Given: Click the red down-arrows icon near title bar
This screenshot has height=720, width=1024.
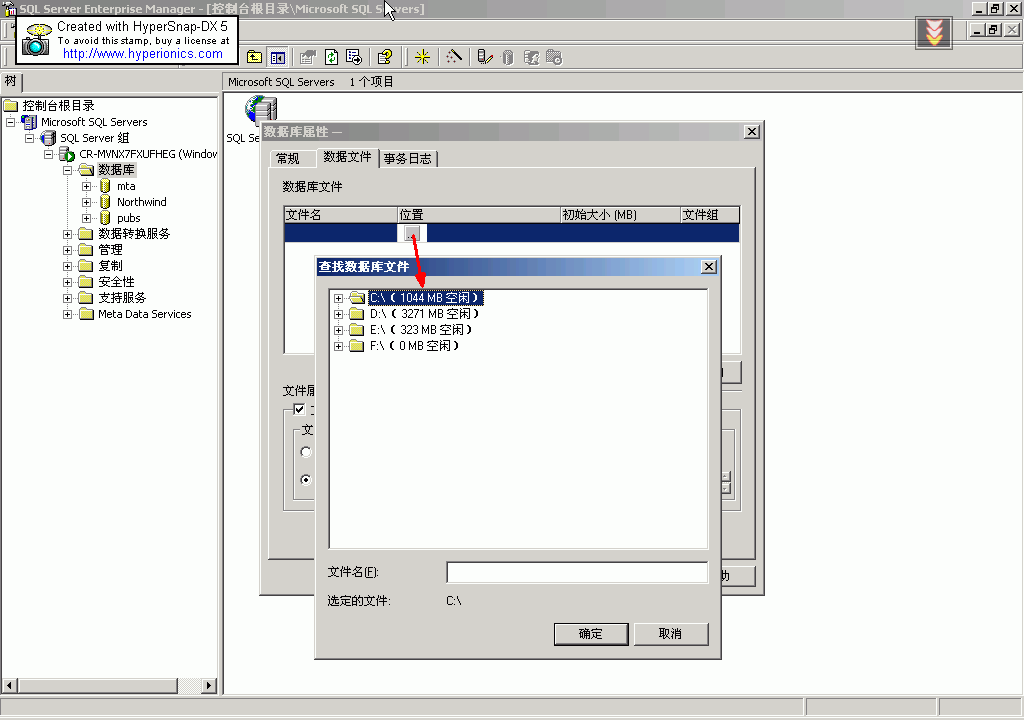Looking at the screenshot, I should (x=934, y=32).
